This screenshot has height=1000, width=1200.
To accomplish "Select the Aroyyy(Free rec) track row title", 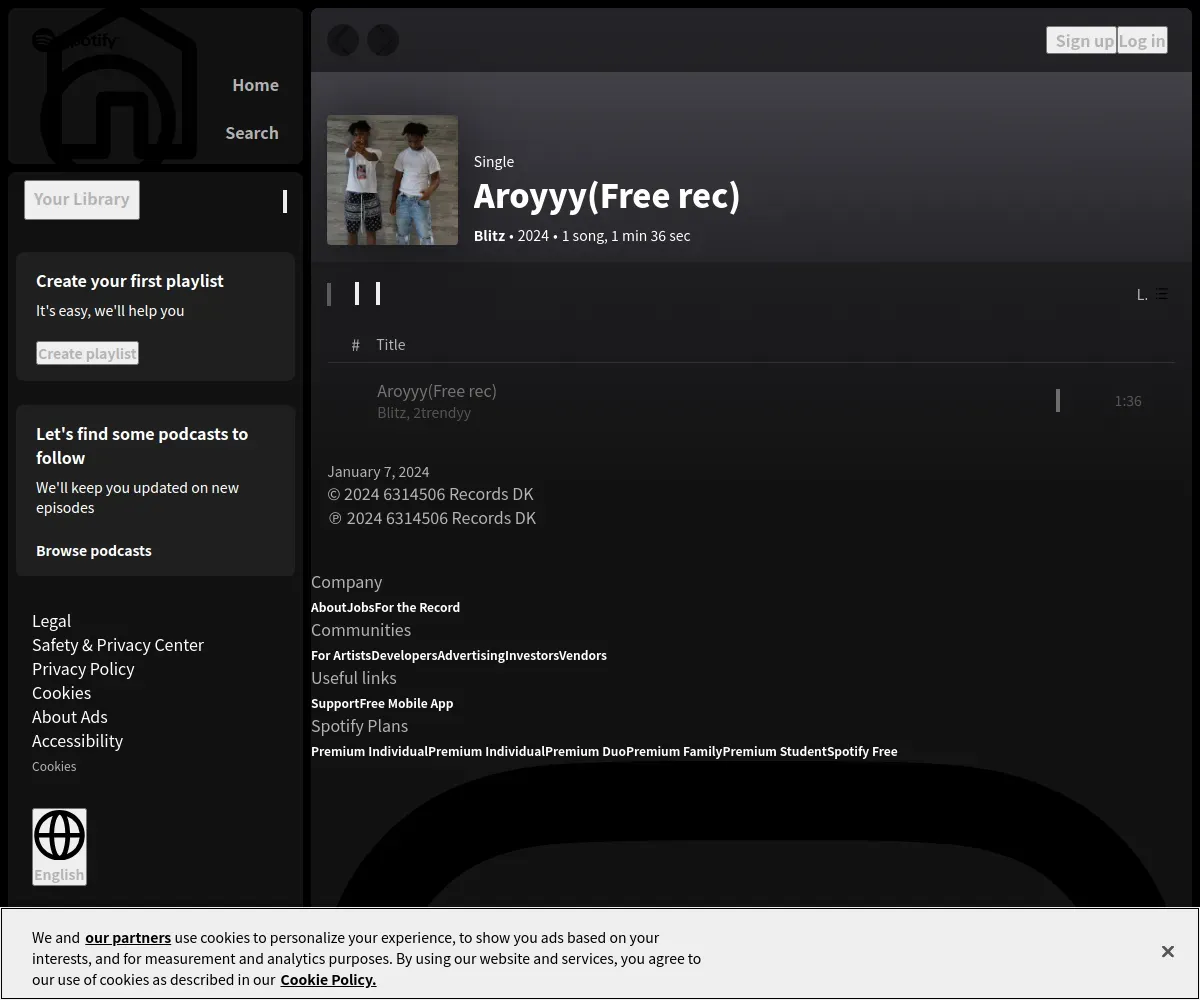I will pos(436,391).
